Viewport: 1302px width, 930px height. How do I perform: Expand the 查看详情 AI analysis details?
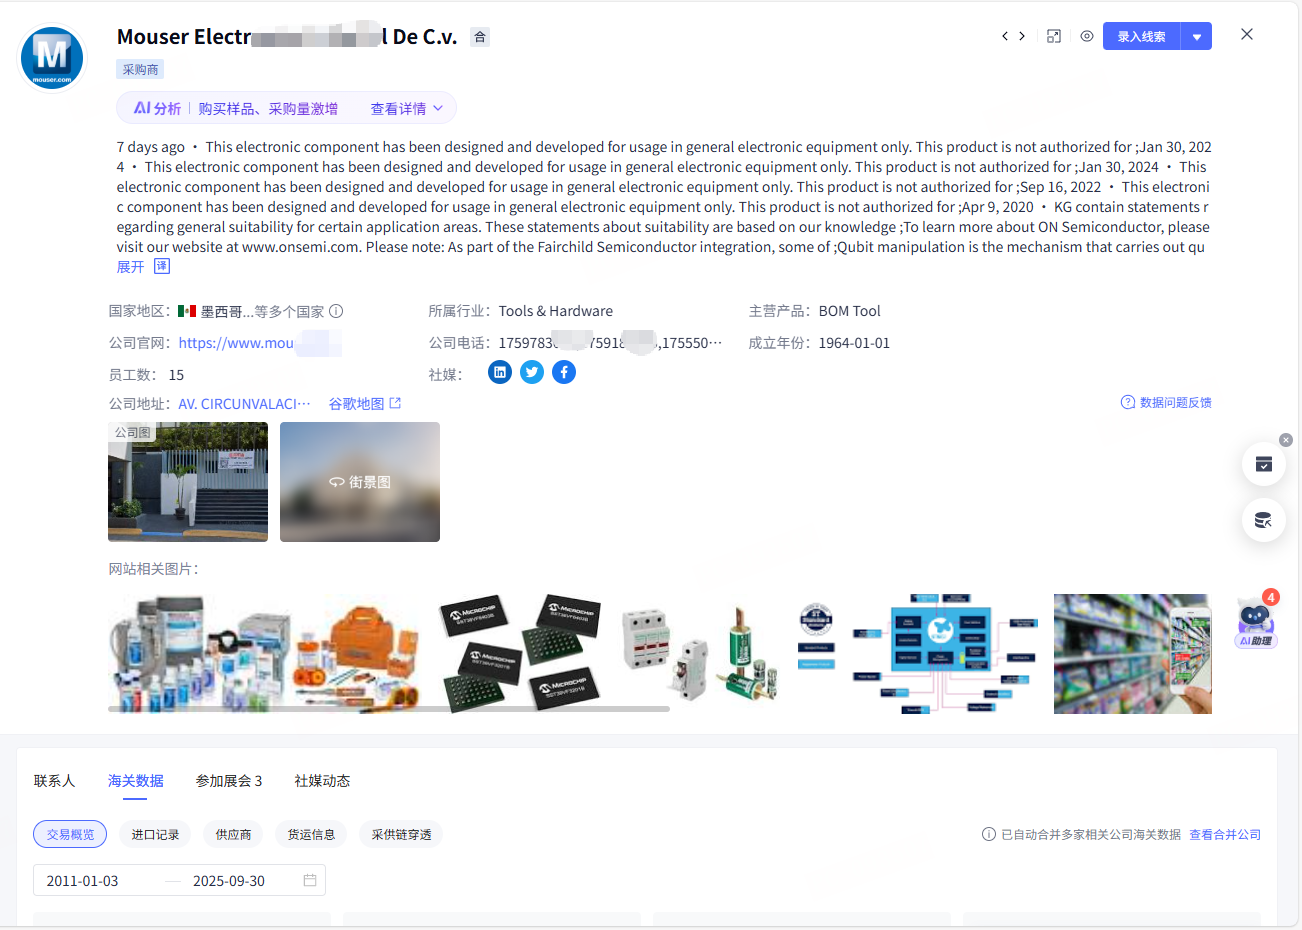click(x=406, y=108)
